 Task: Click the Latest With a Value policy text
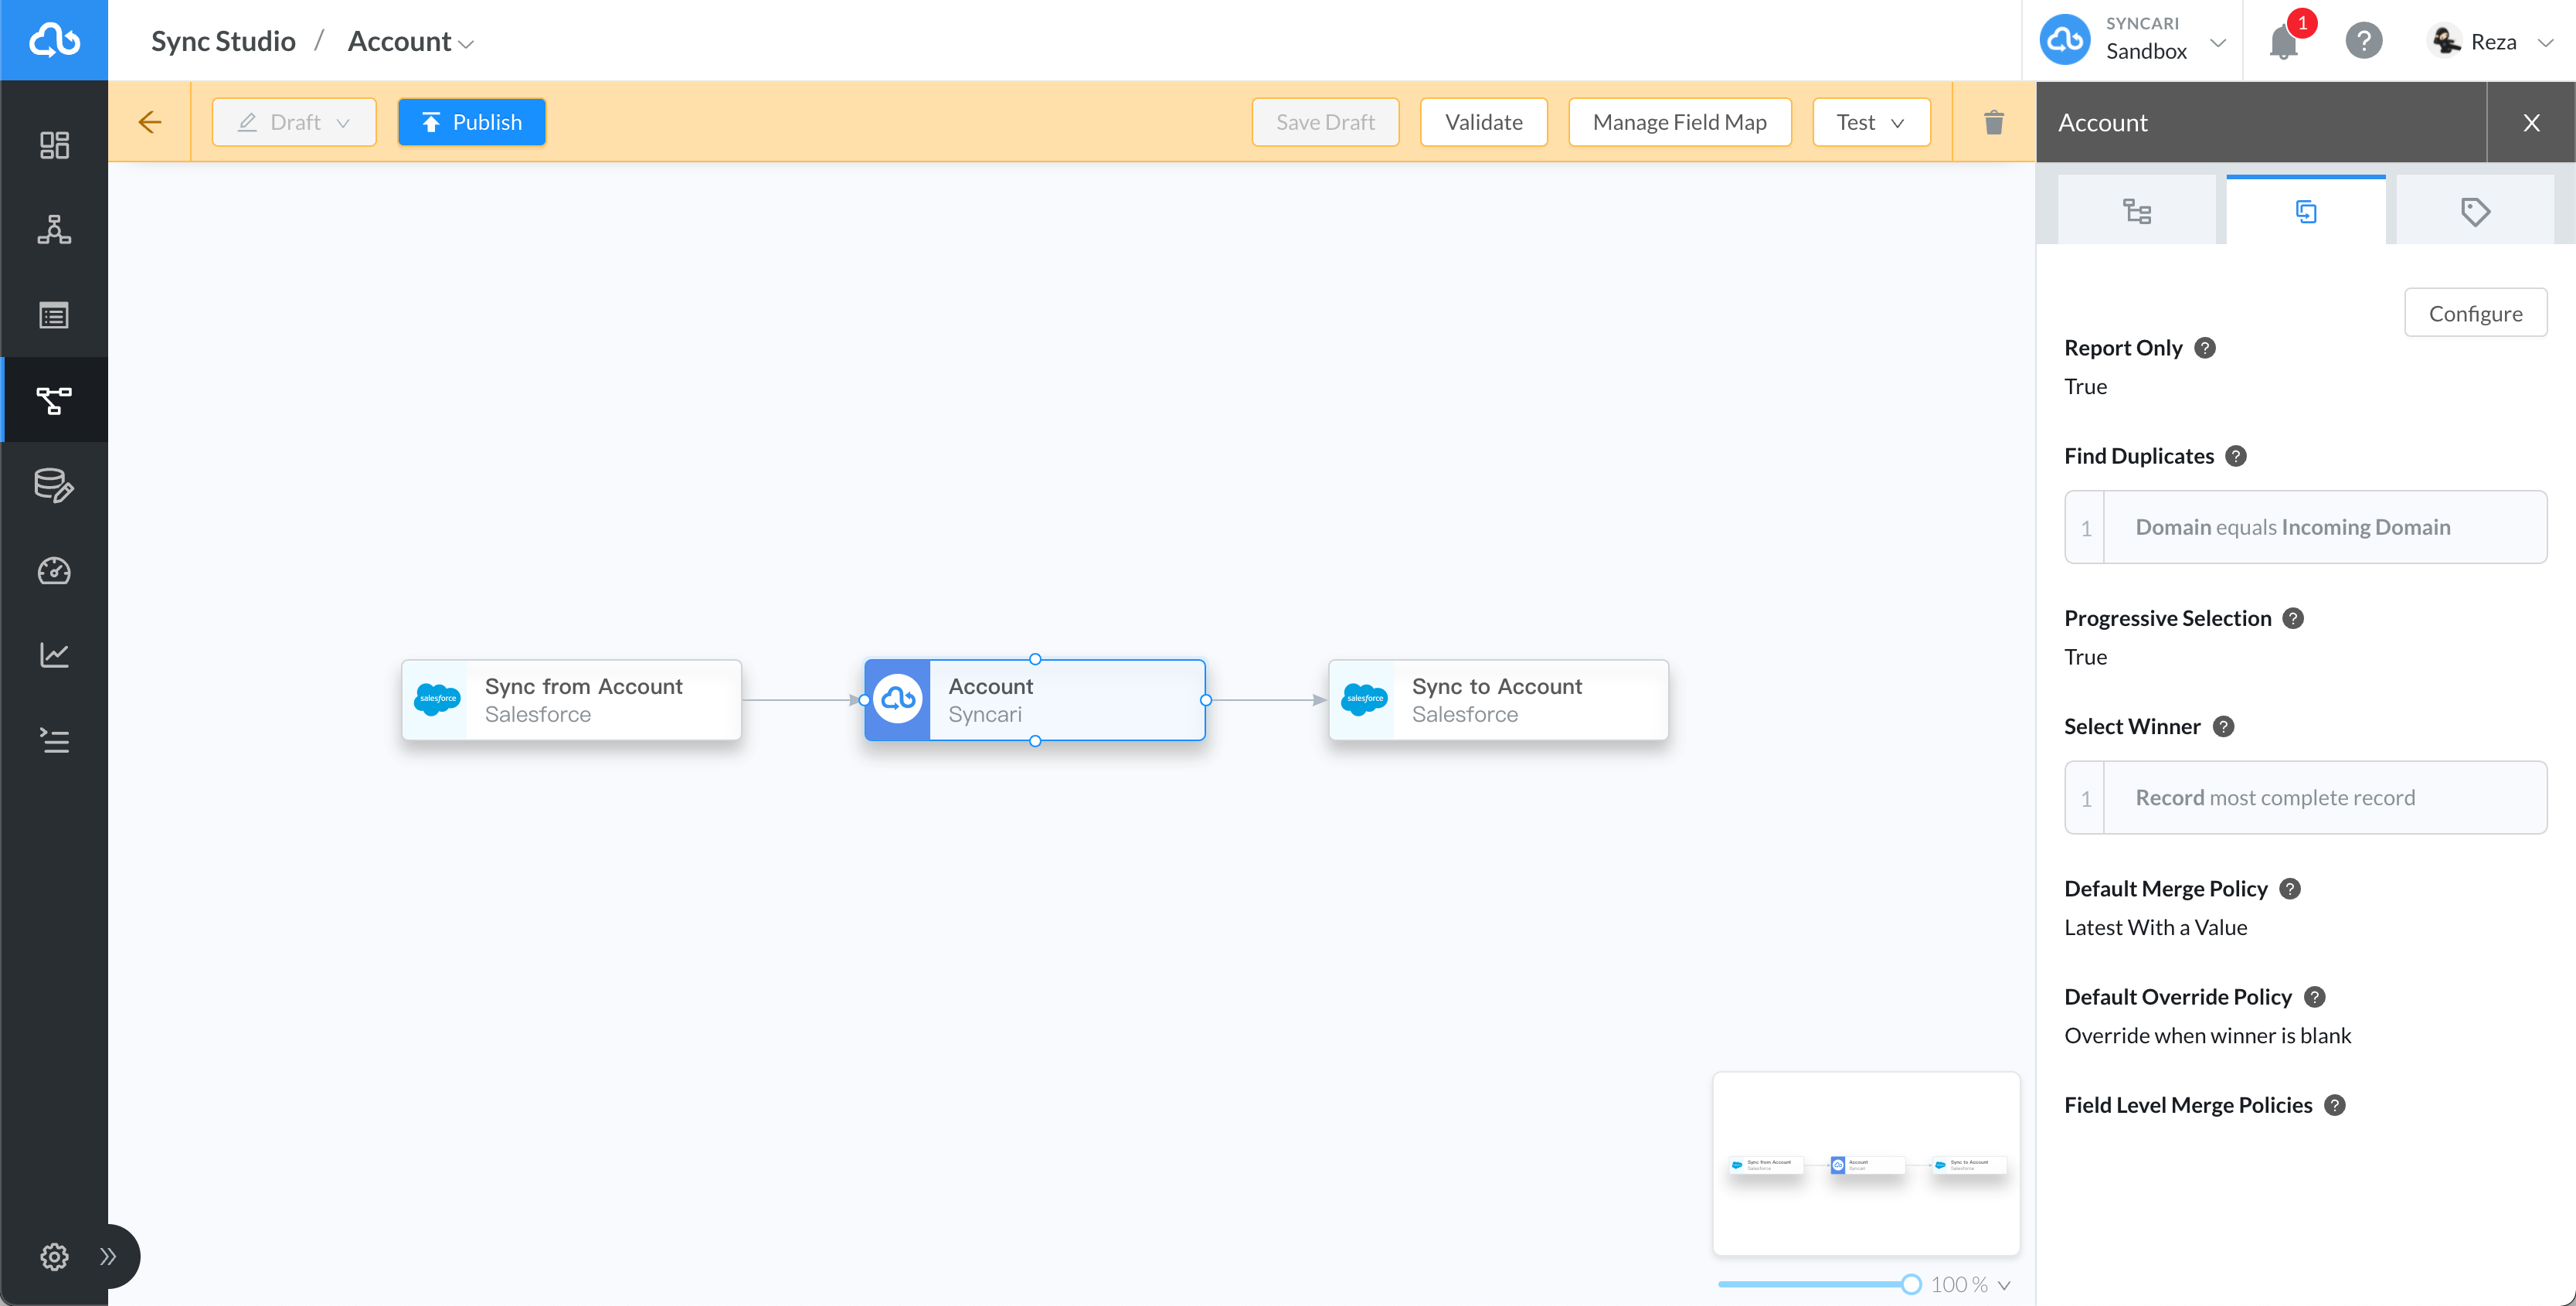click(x=2155, y=928)
